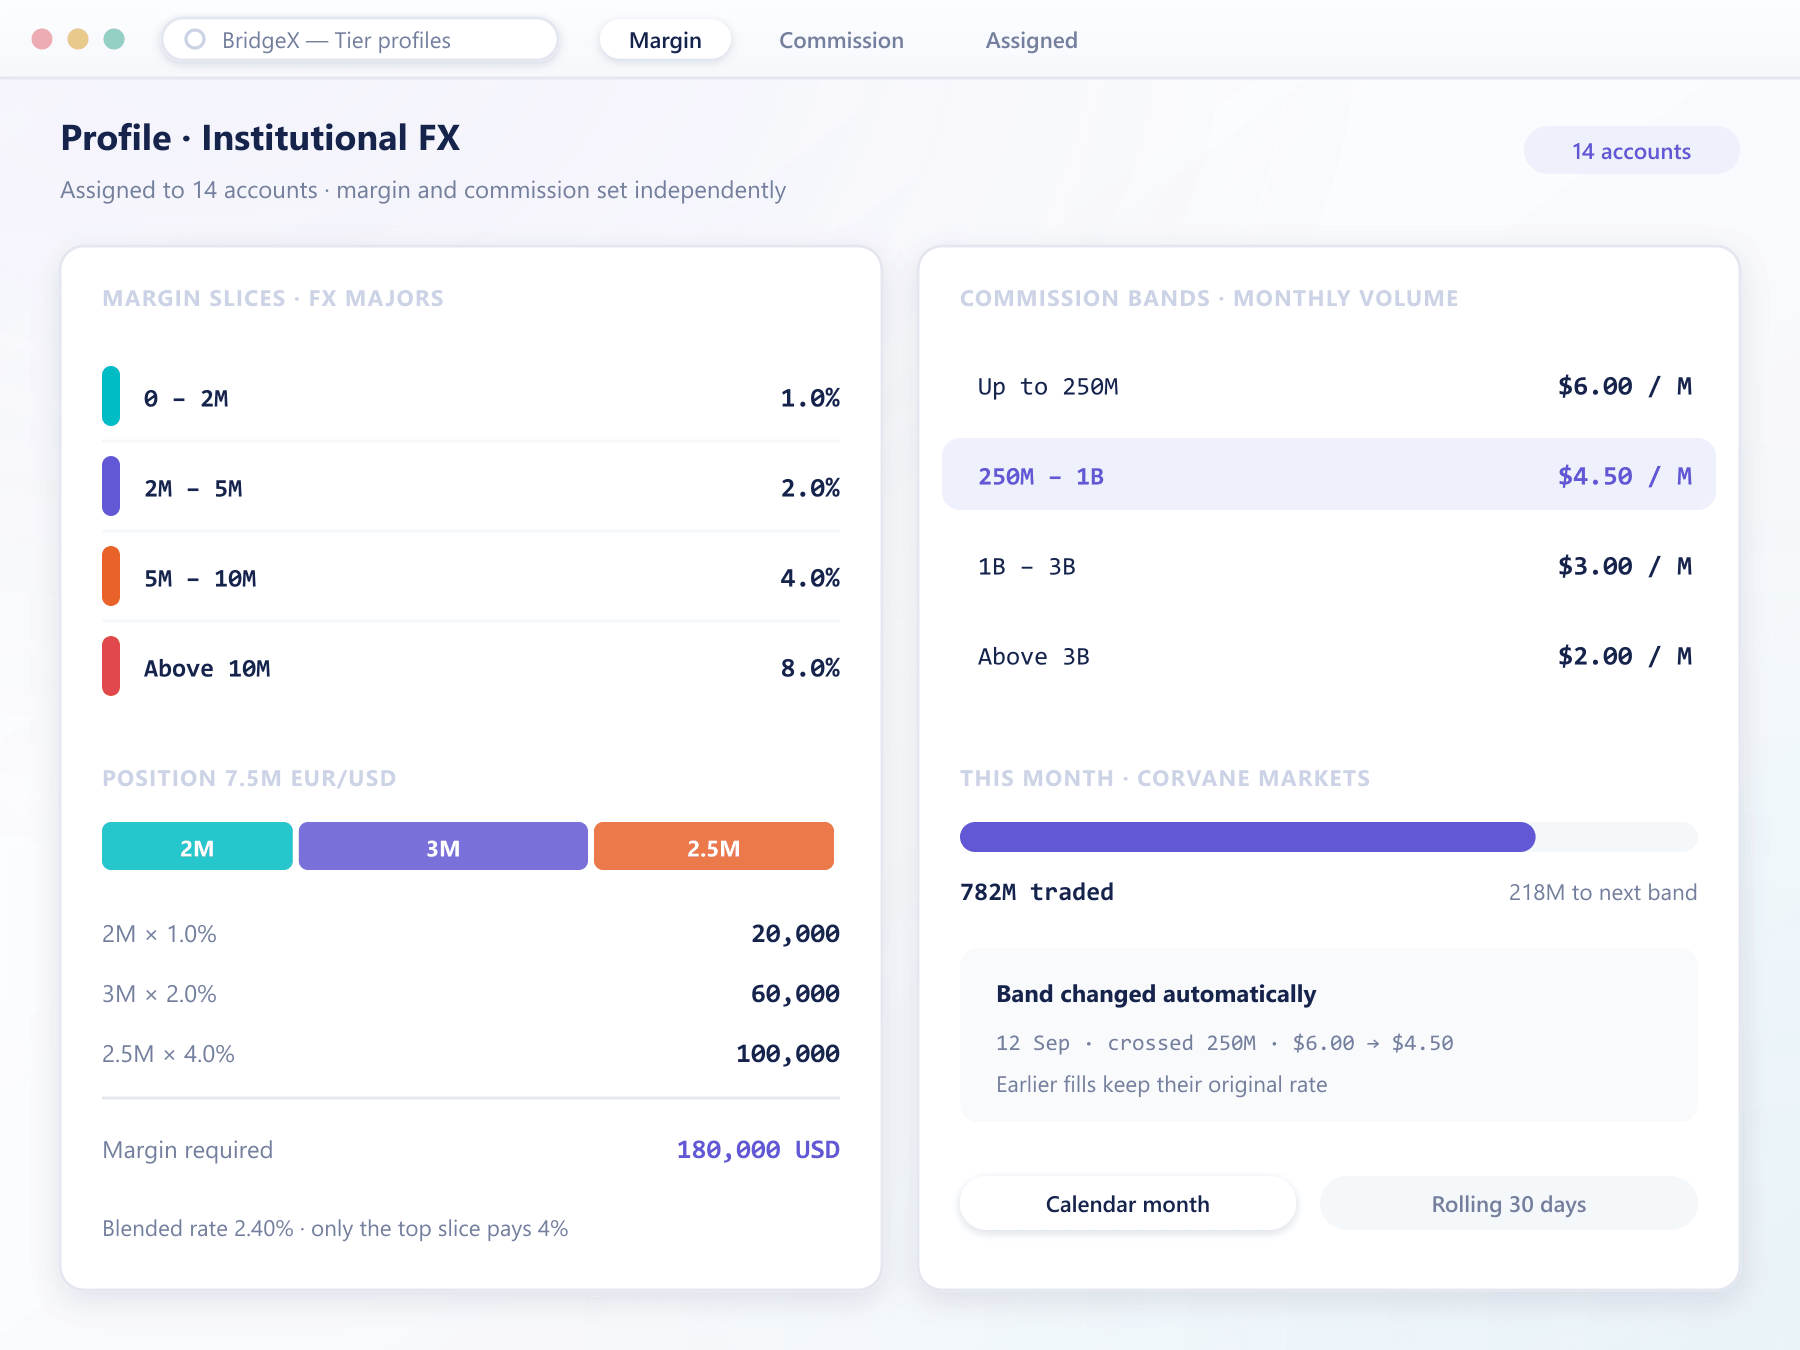Image resolution: width=1800 pixels, height=1350 pixels.
Task: Click the Band changed automatically notice
Action: pos(1329,1036)
